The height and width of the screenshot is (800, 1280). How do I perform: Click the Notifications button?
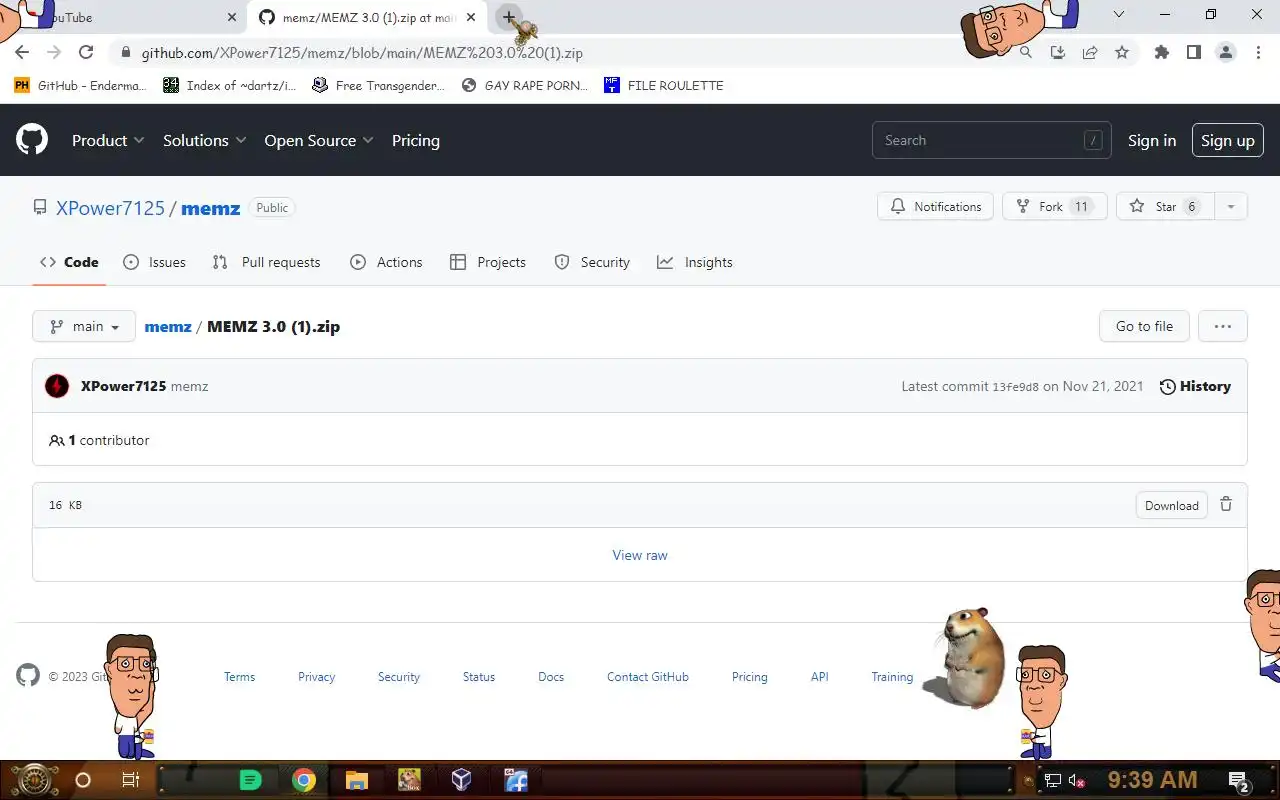[936, 207]
